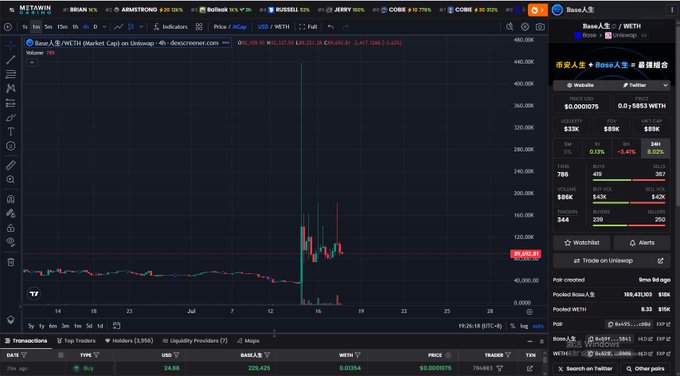Set chart interval to D

(95, 27)
